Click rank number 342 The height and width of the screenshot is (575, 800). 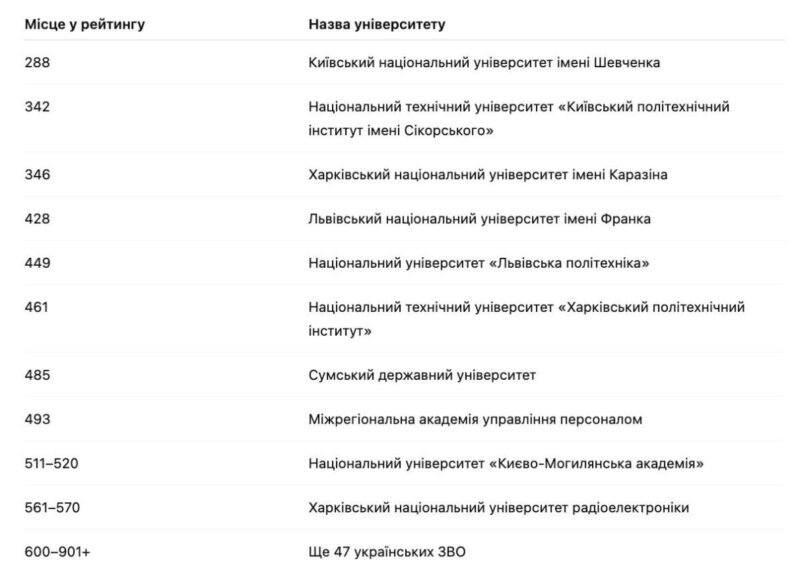(x=37, y=107)
